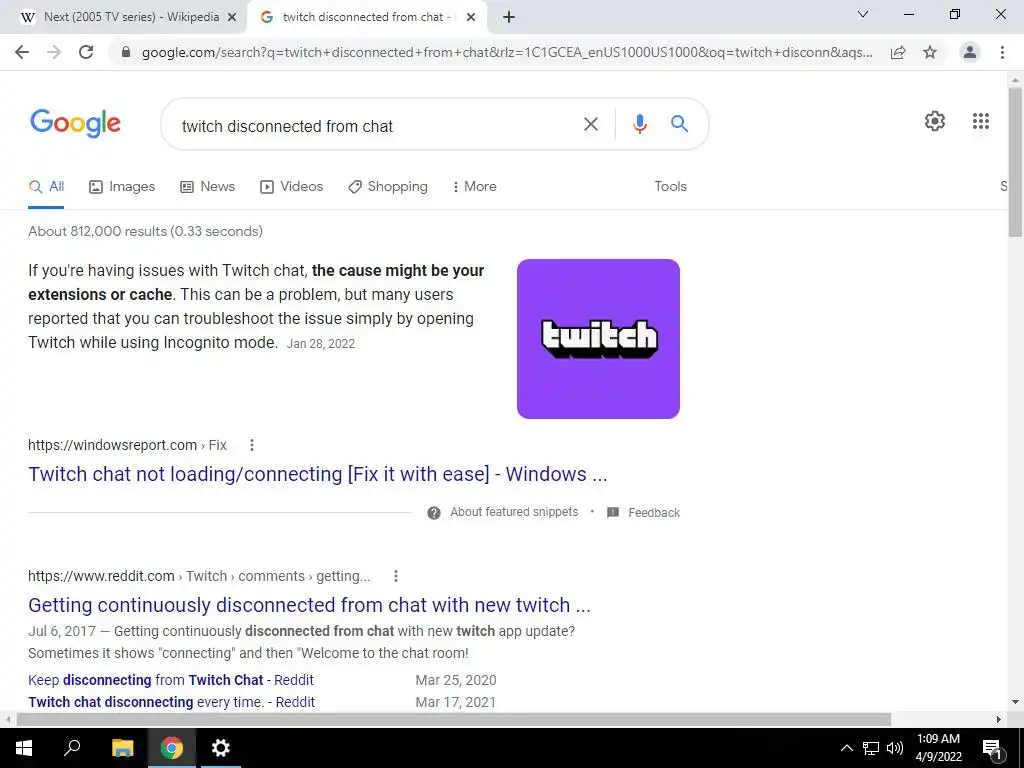This screenshot has height=768, width=1024.
Task: Bookmark this tab with the star
Action: 930,52
